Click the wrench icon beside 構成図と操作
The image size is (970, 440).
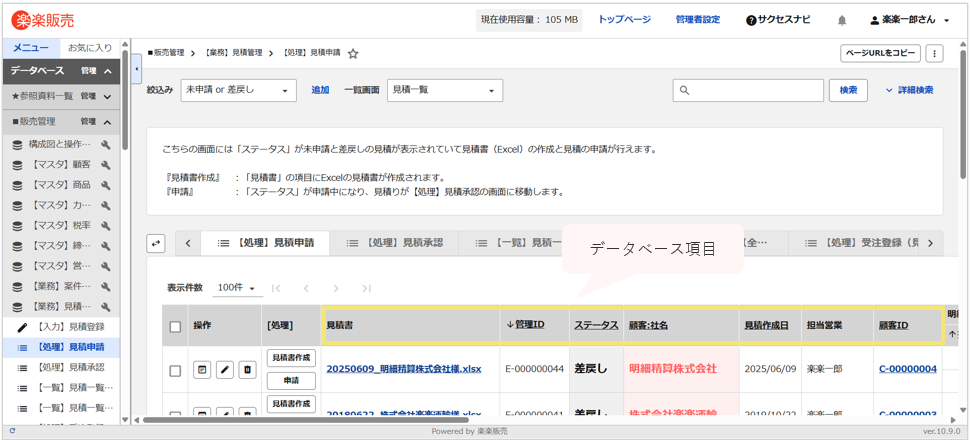pos(105,145)
